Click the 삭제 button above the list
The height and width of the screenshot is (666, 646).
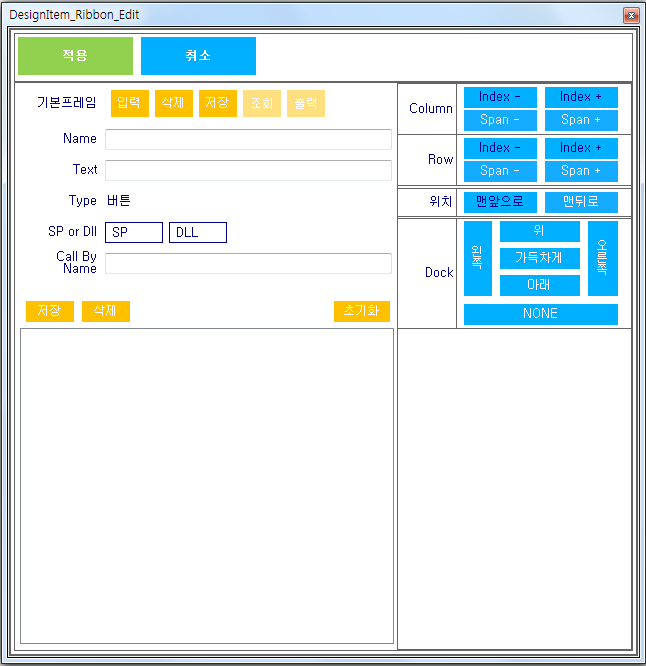[x=106, y=311]
